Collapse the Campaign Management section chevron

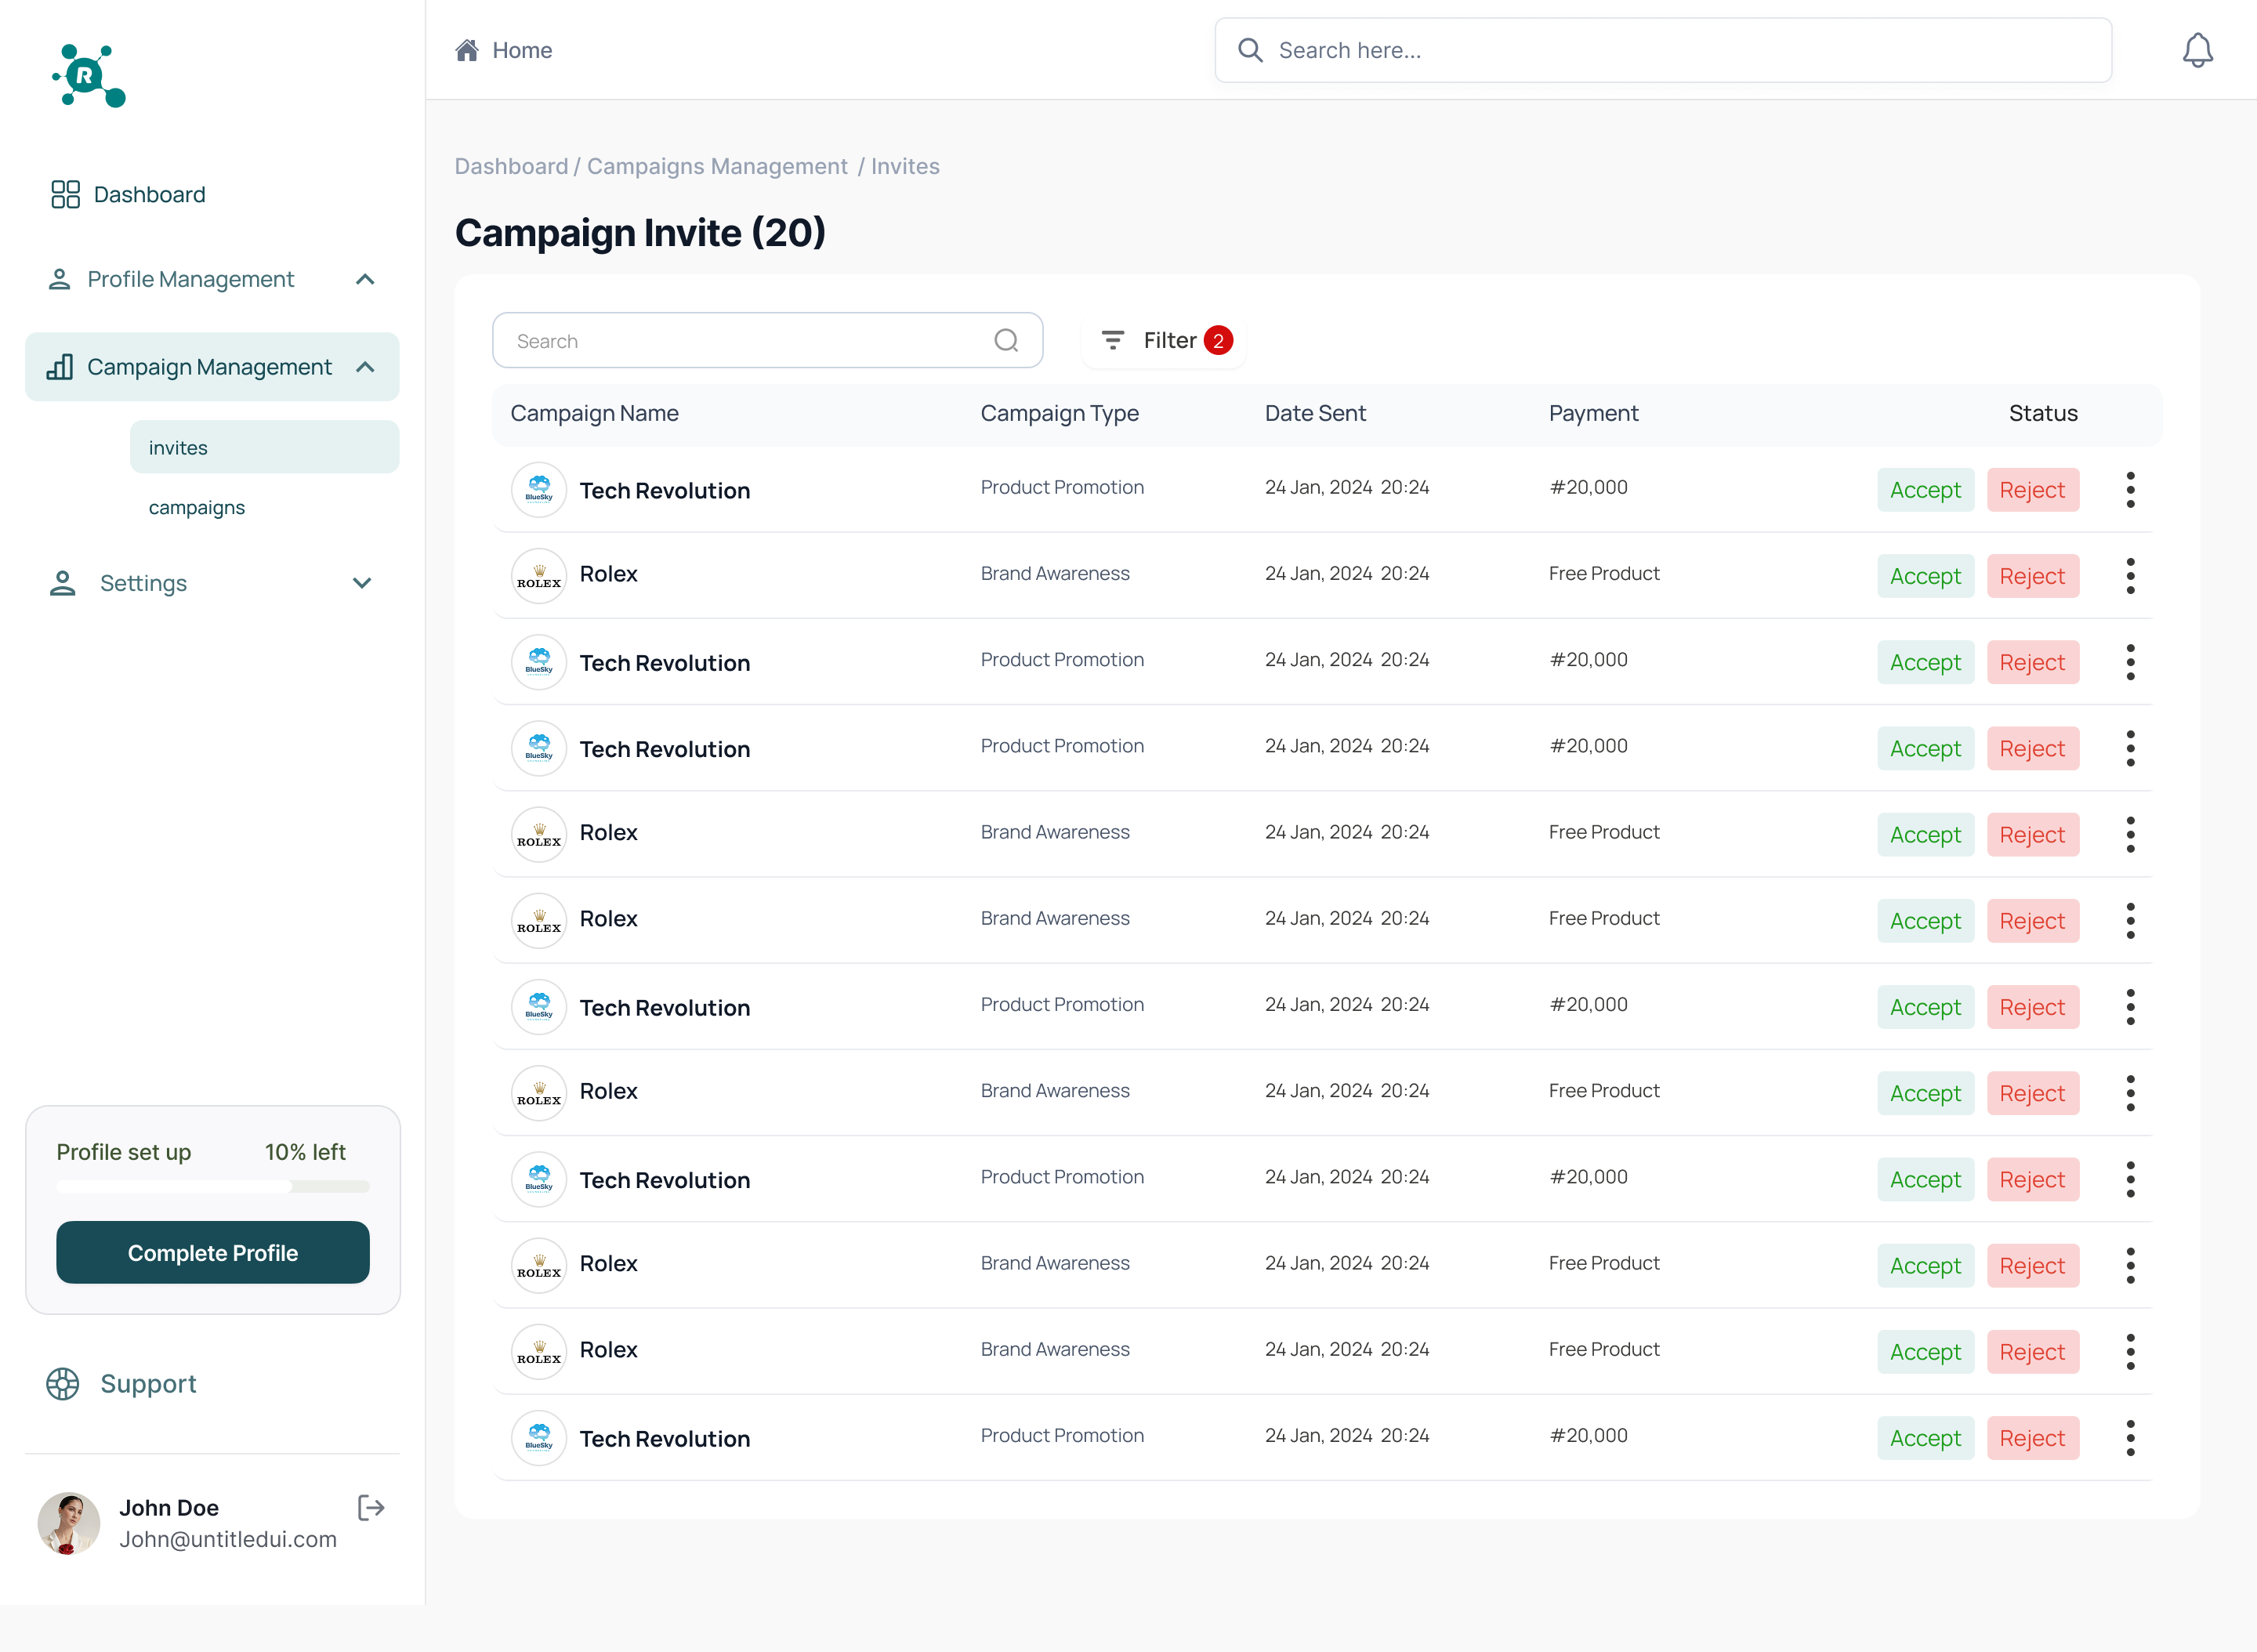pyautogui.click(x=365, y=367)
